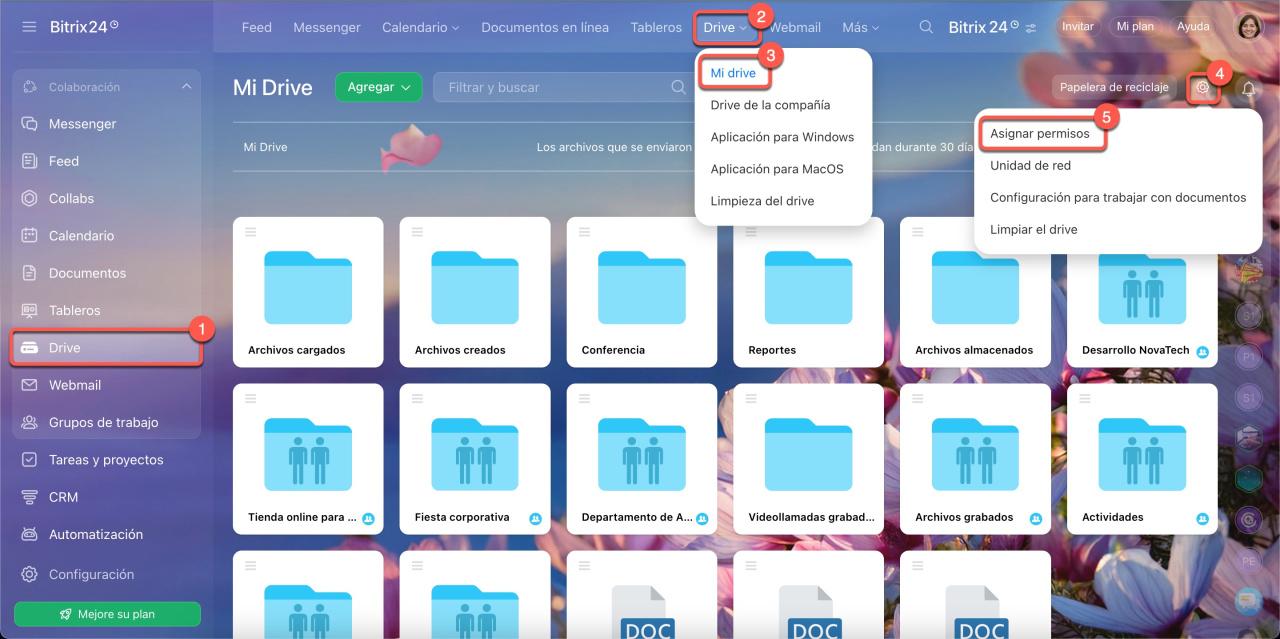
Task: Open Feed in the top menu
Action: point(257,27)
